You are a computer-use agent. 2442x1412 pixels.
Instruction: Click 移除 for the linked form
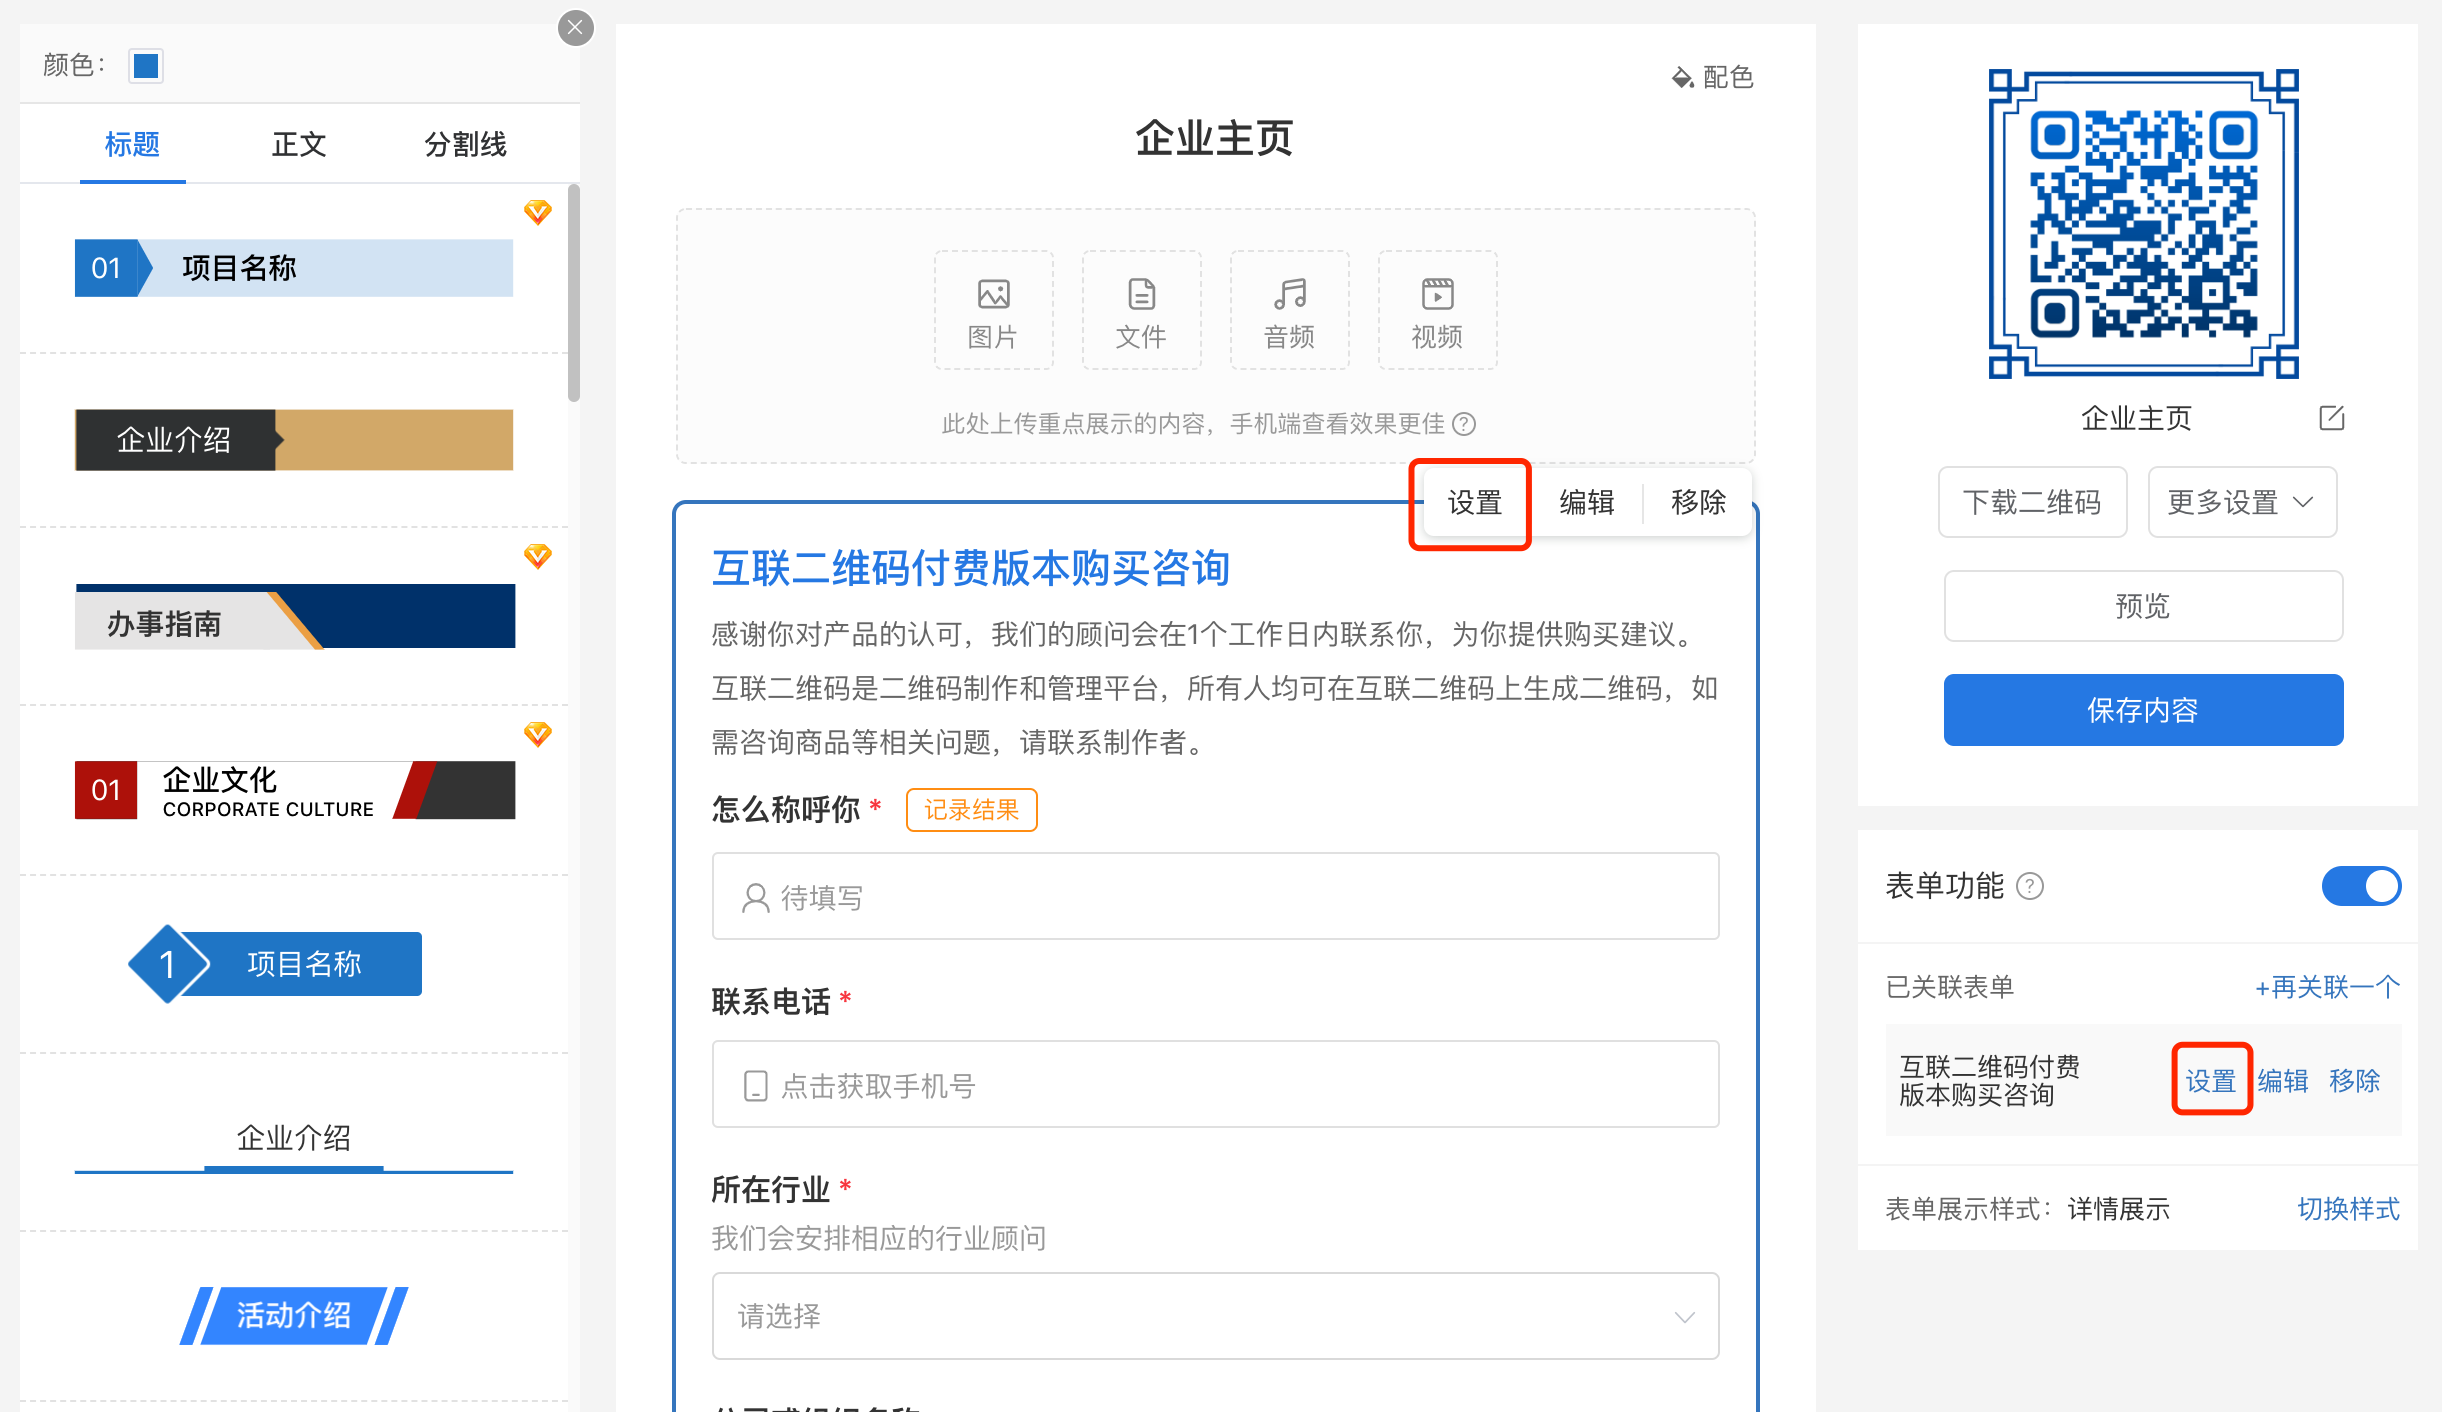(2355, 1080)
